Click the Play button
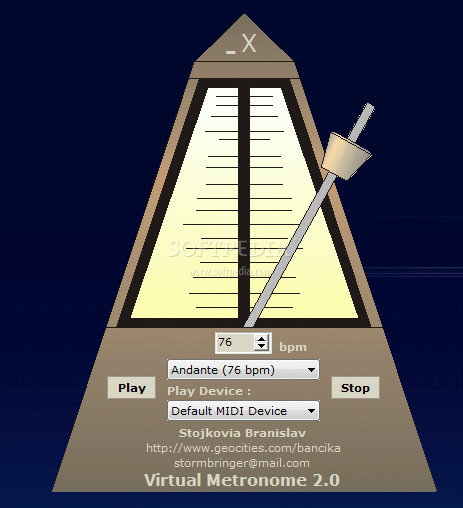Image resolution: width=463 pixels, height=508 pixels. click(x=131, y=388)
